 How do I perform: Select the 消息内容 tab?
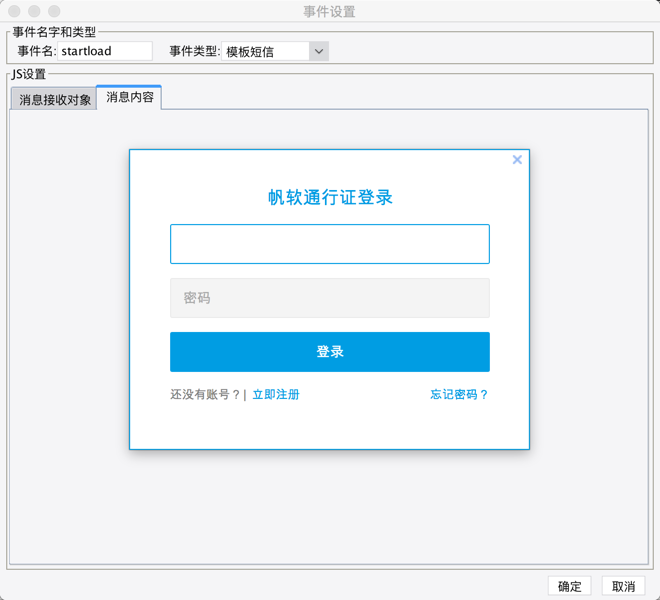pos(129,97)
